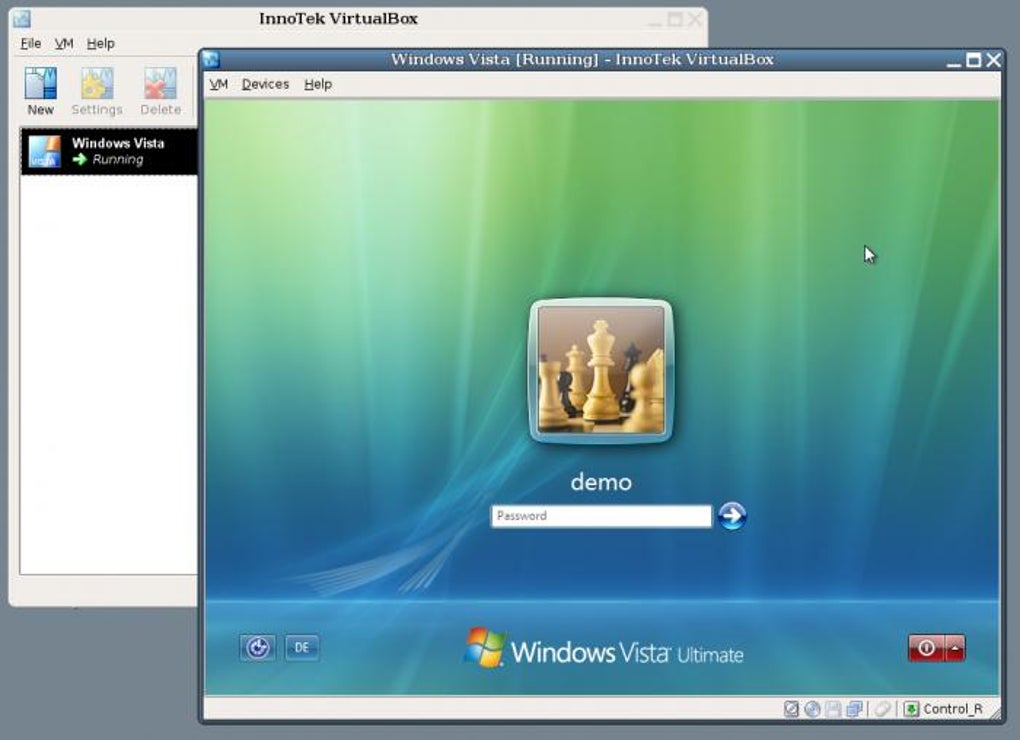
Task: Click the Windows flag logo
Action: click(485, 648)
